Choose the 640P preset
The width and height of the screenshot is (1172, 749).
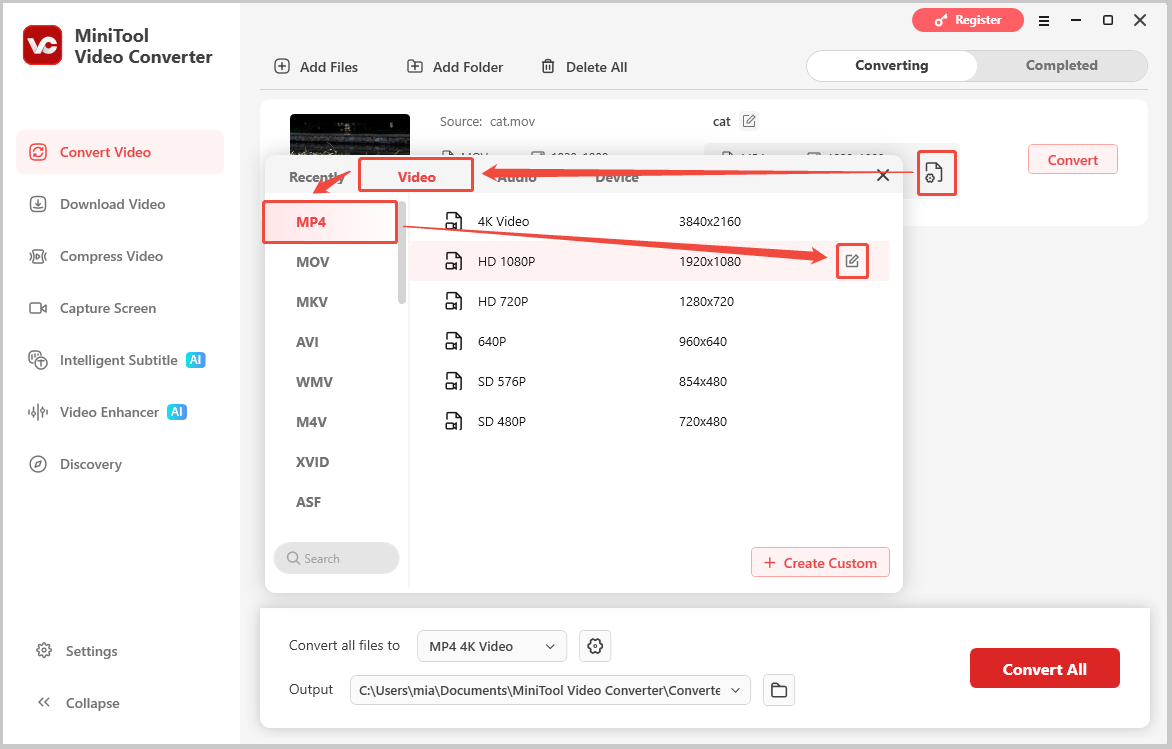(x=649, y=342)
